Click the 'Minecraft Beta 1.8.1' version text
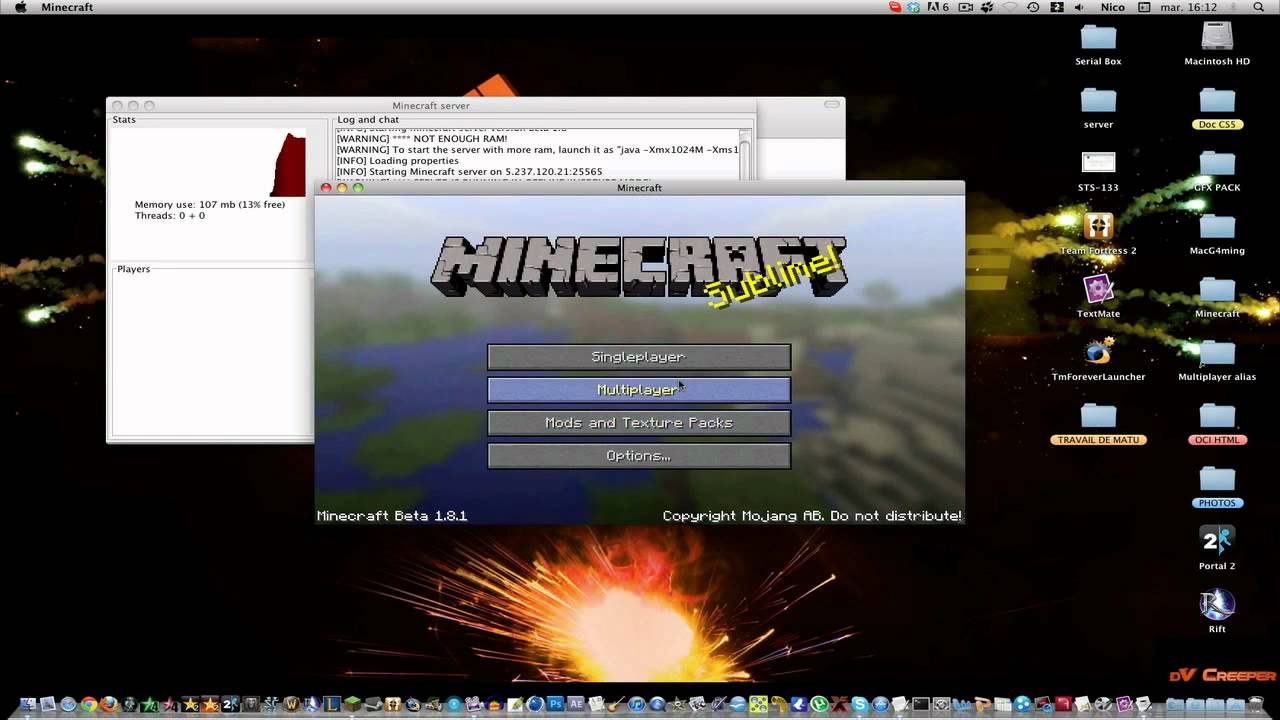The height and width of the screenshot is (720, 1280). [x=392, y=516]
